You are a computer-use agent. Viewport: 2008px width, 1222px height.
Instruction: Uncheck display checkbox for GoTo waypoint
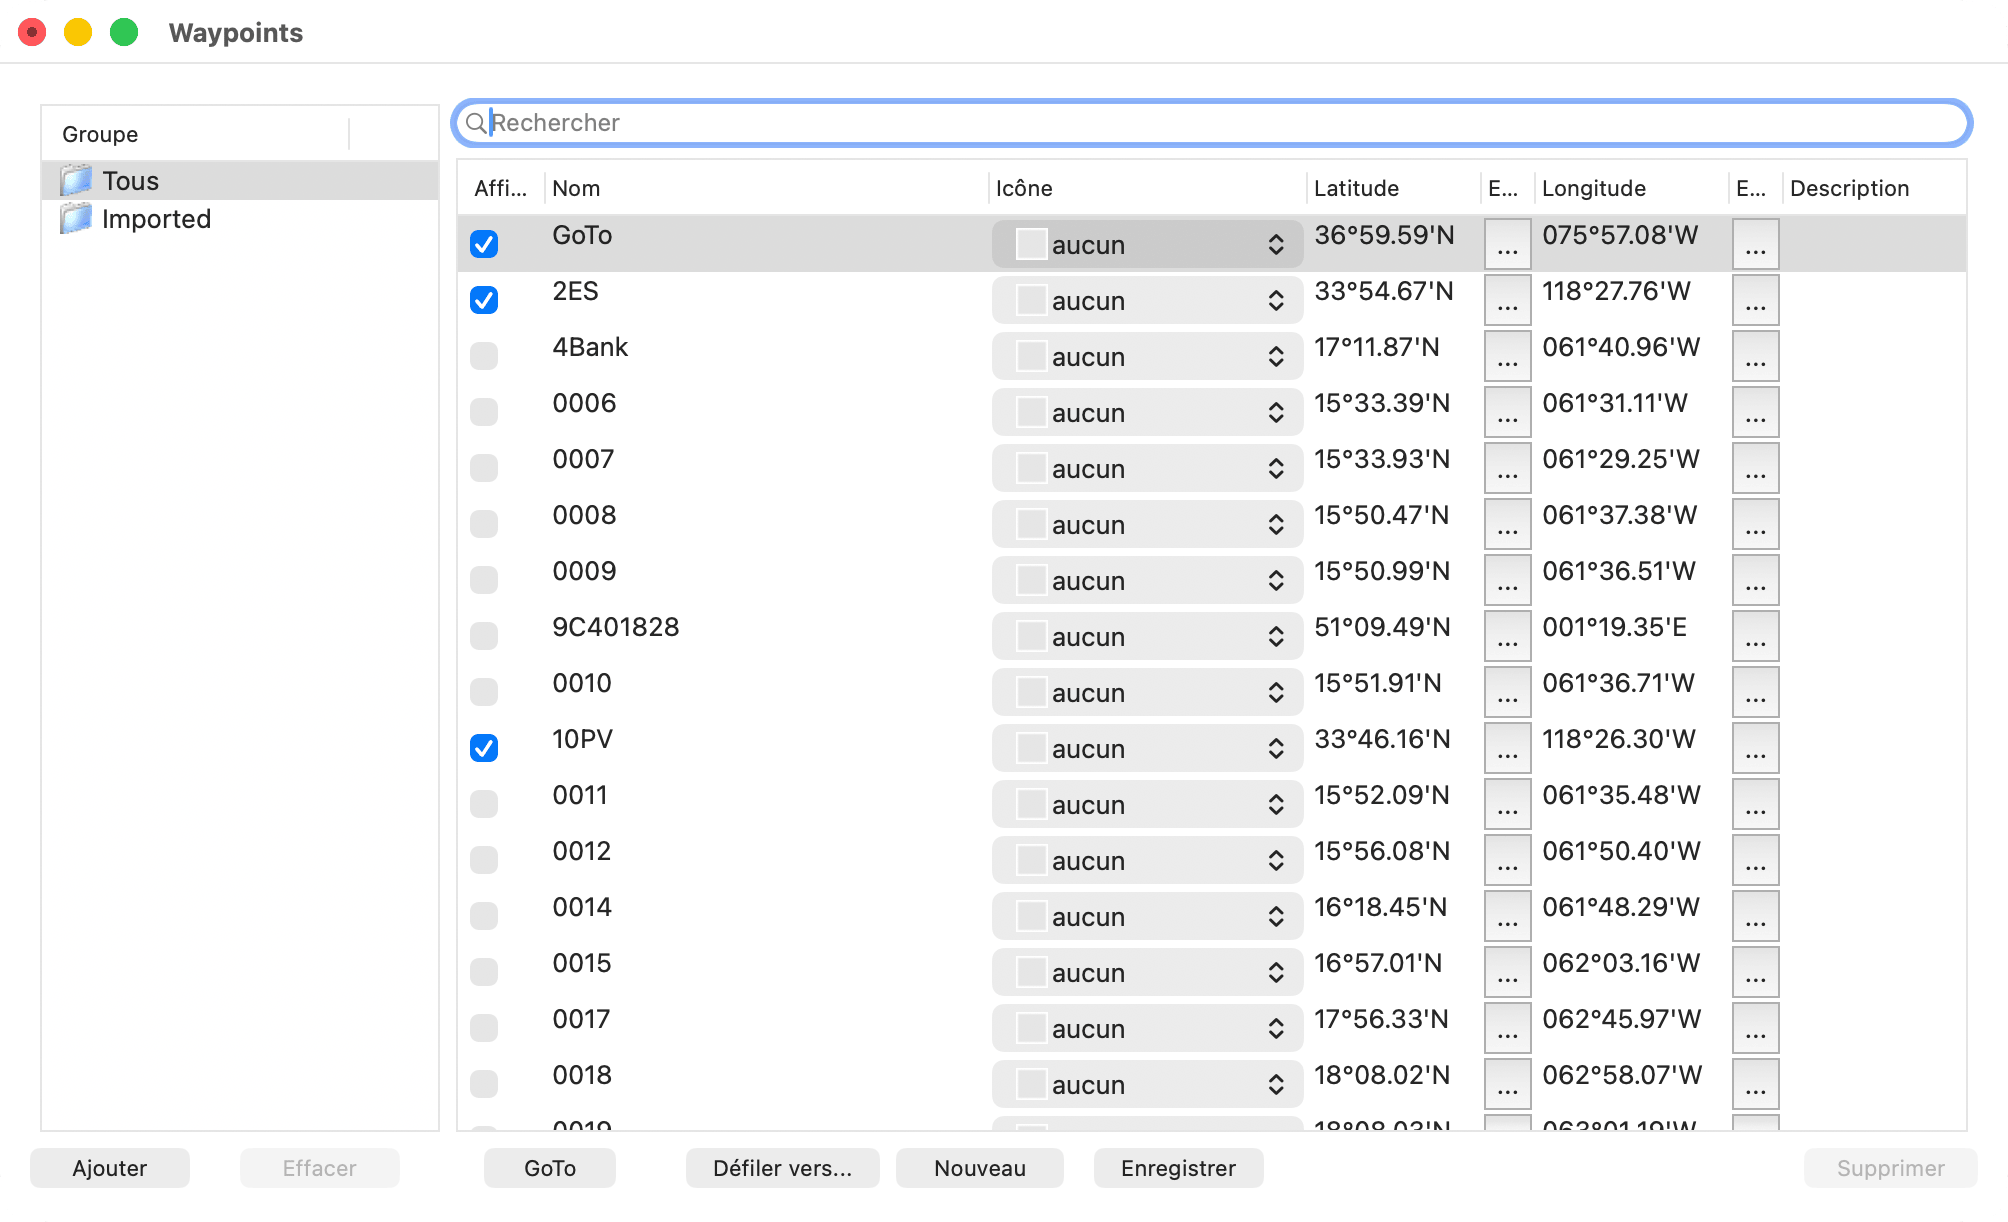click(x=484, y=244)
